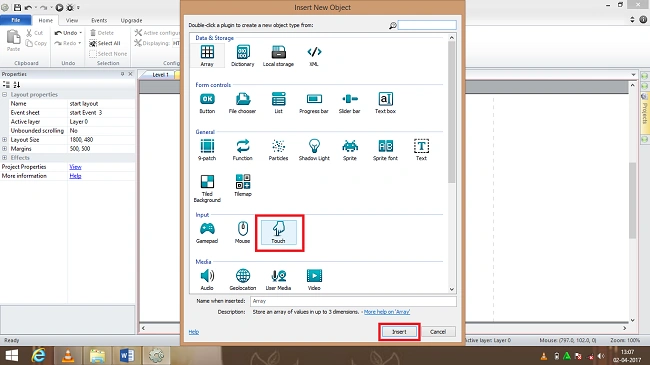Select the Level 1 layout tab
The width and height of the screenshot is (650, 365).
160,75
